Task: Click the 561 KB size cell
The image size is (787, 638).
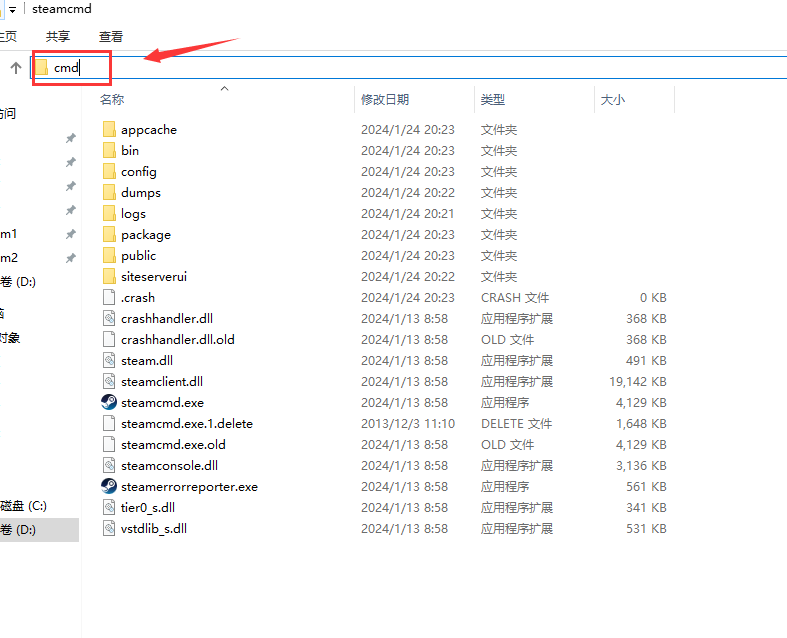Action: (646, 486)
